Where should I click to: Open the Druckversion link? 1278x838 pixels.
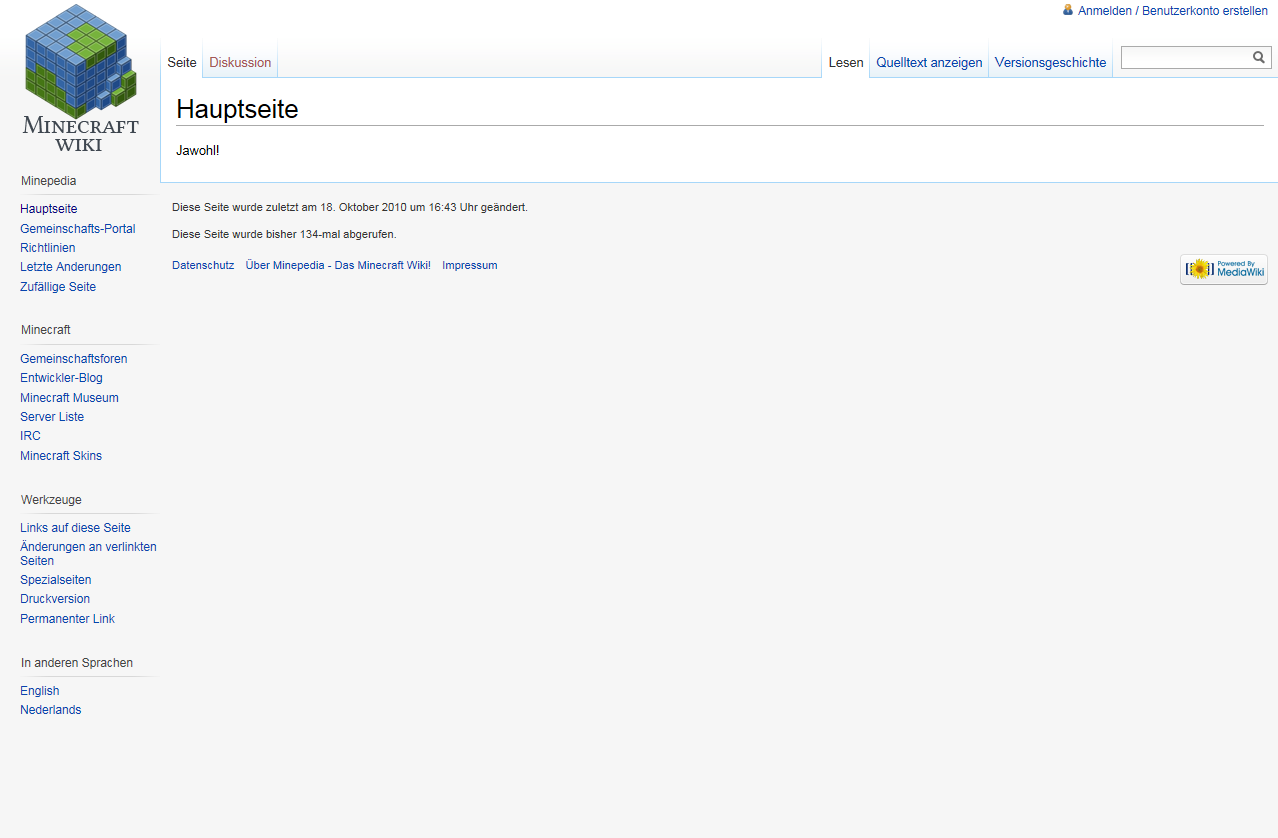point(55,599)
